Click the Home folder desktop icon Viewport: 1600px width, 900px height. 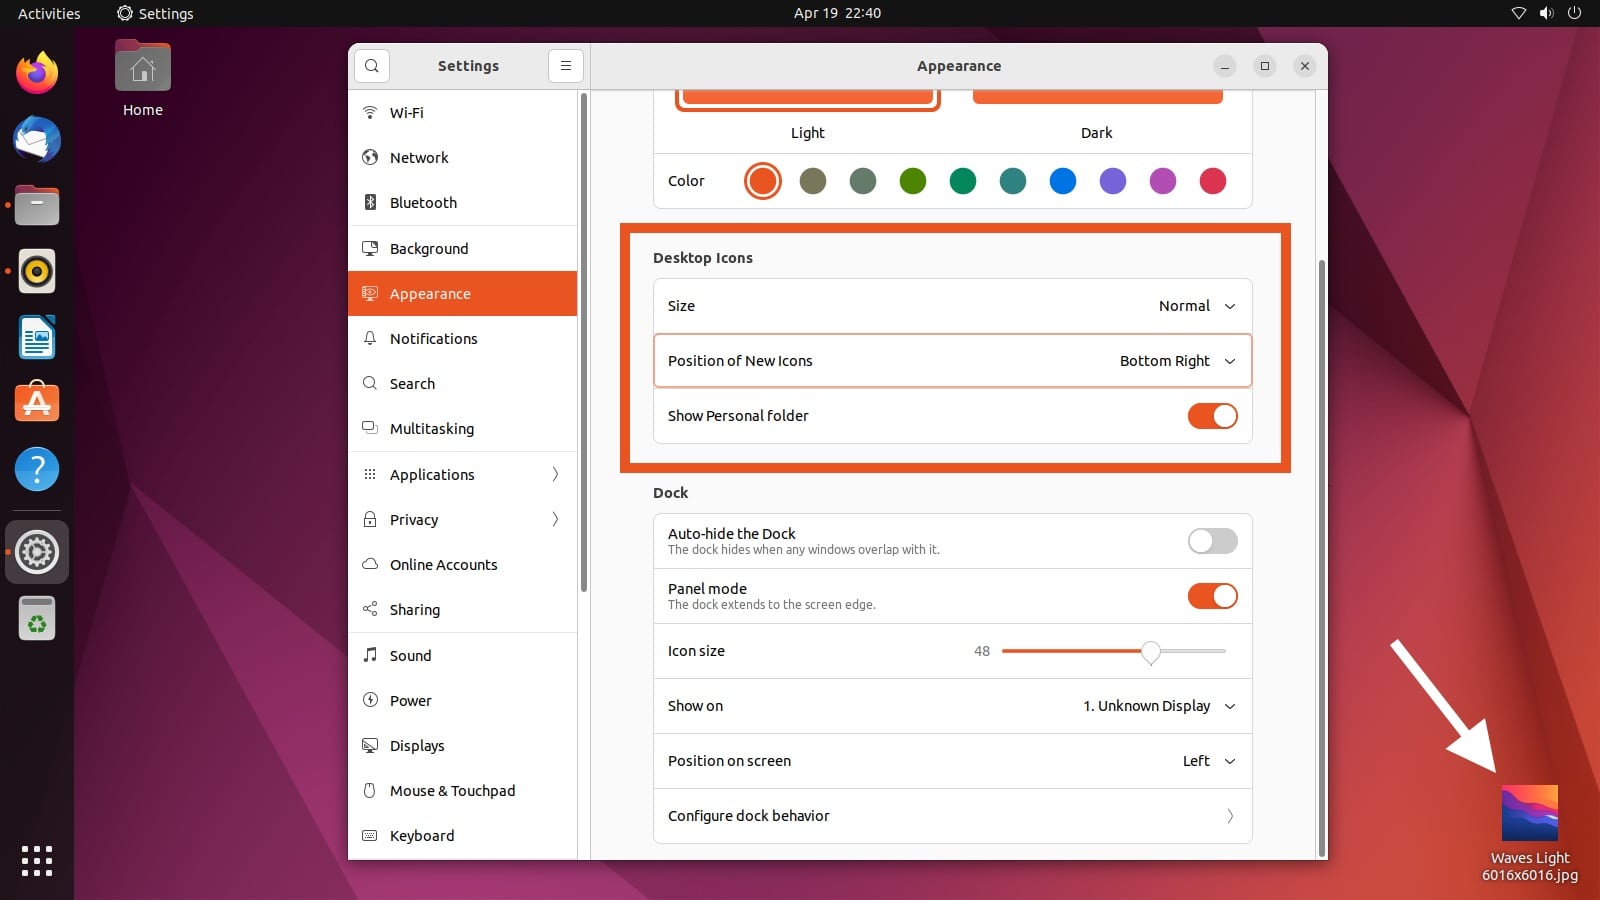coord(143,68)
